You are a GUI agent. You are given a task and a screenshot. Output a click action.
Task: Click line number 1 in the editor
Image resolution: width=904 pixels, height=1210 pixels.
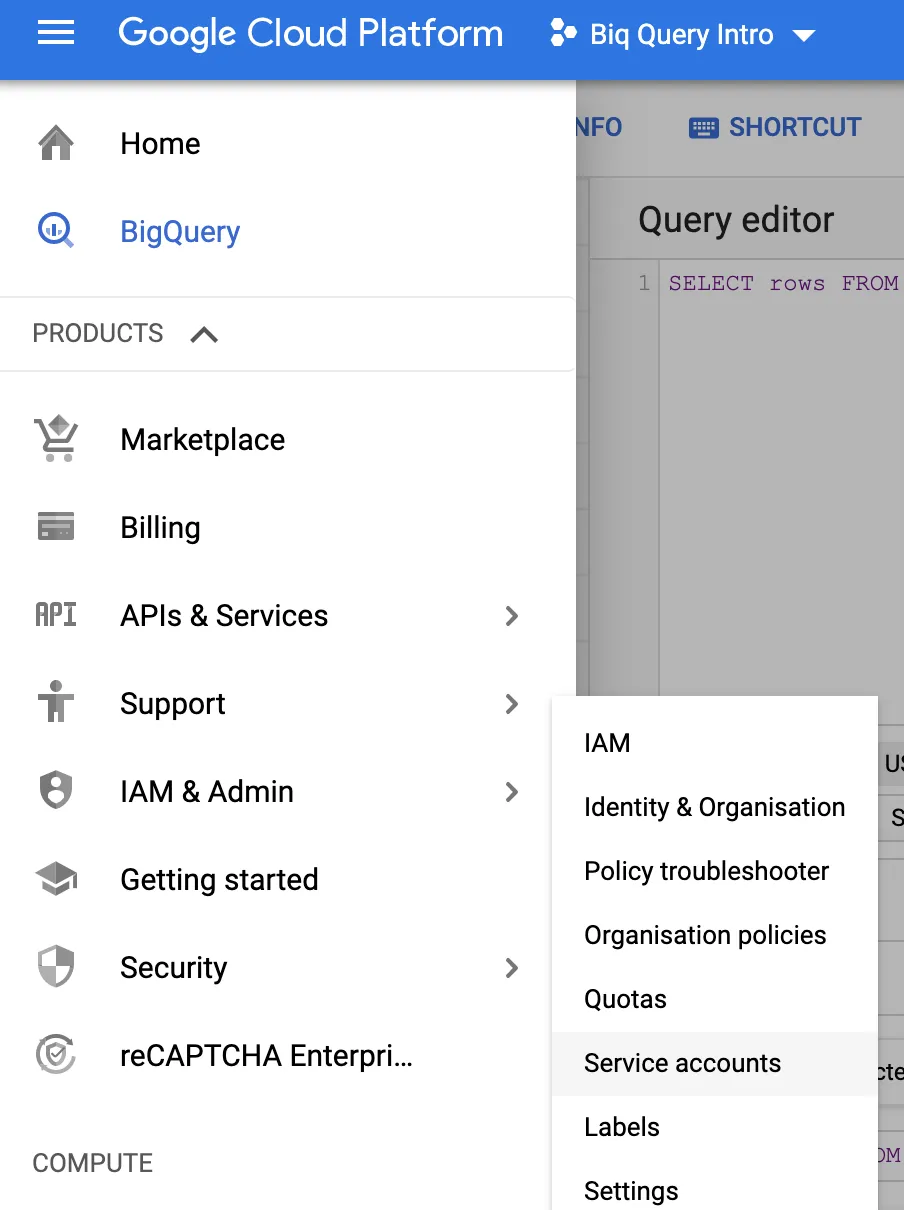[645, 283]
